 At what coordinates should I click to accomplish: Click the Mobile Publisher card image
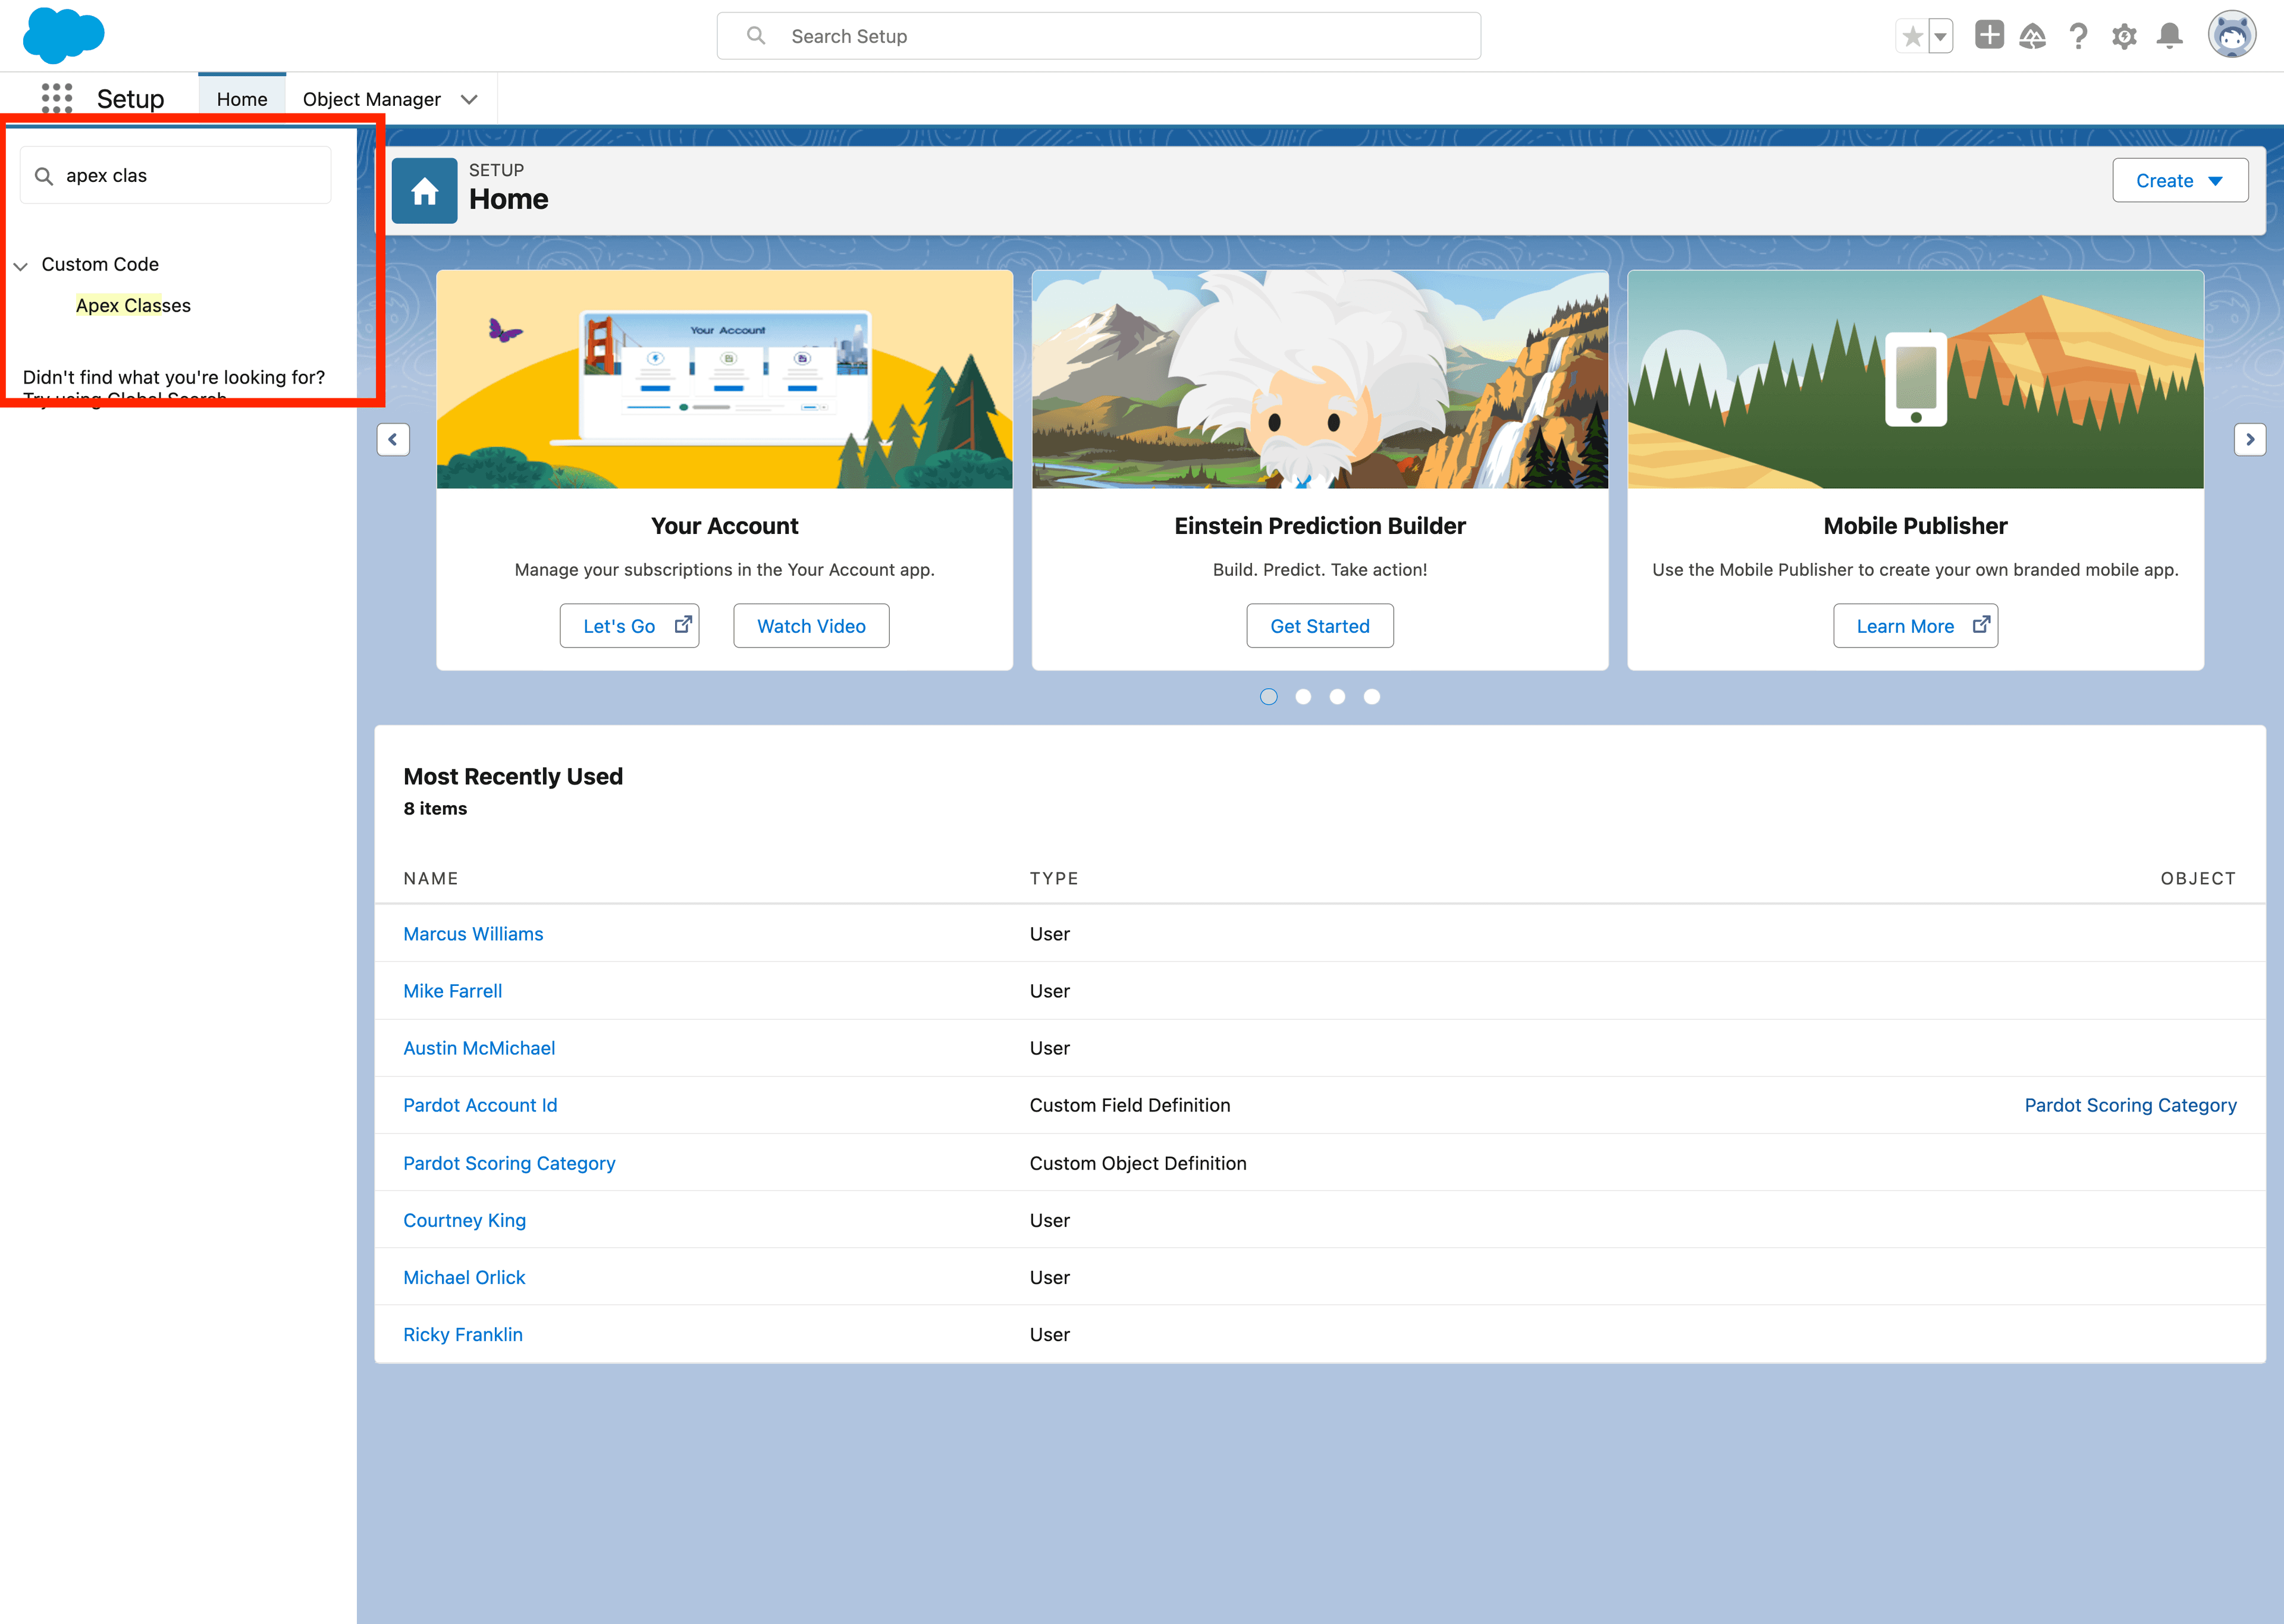tap(1916, 379)
